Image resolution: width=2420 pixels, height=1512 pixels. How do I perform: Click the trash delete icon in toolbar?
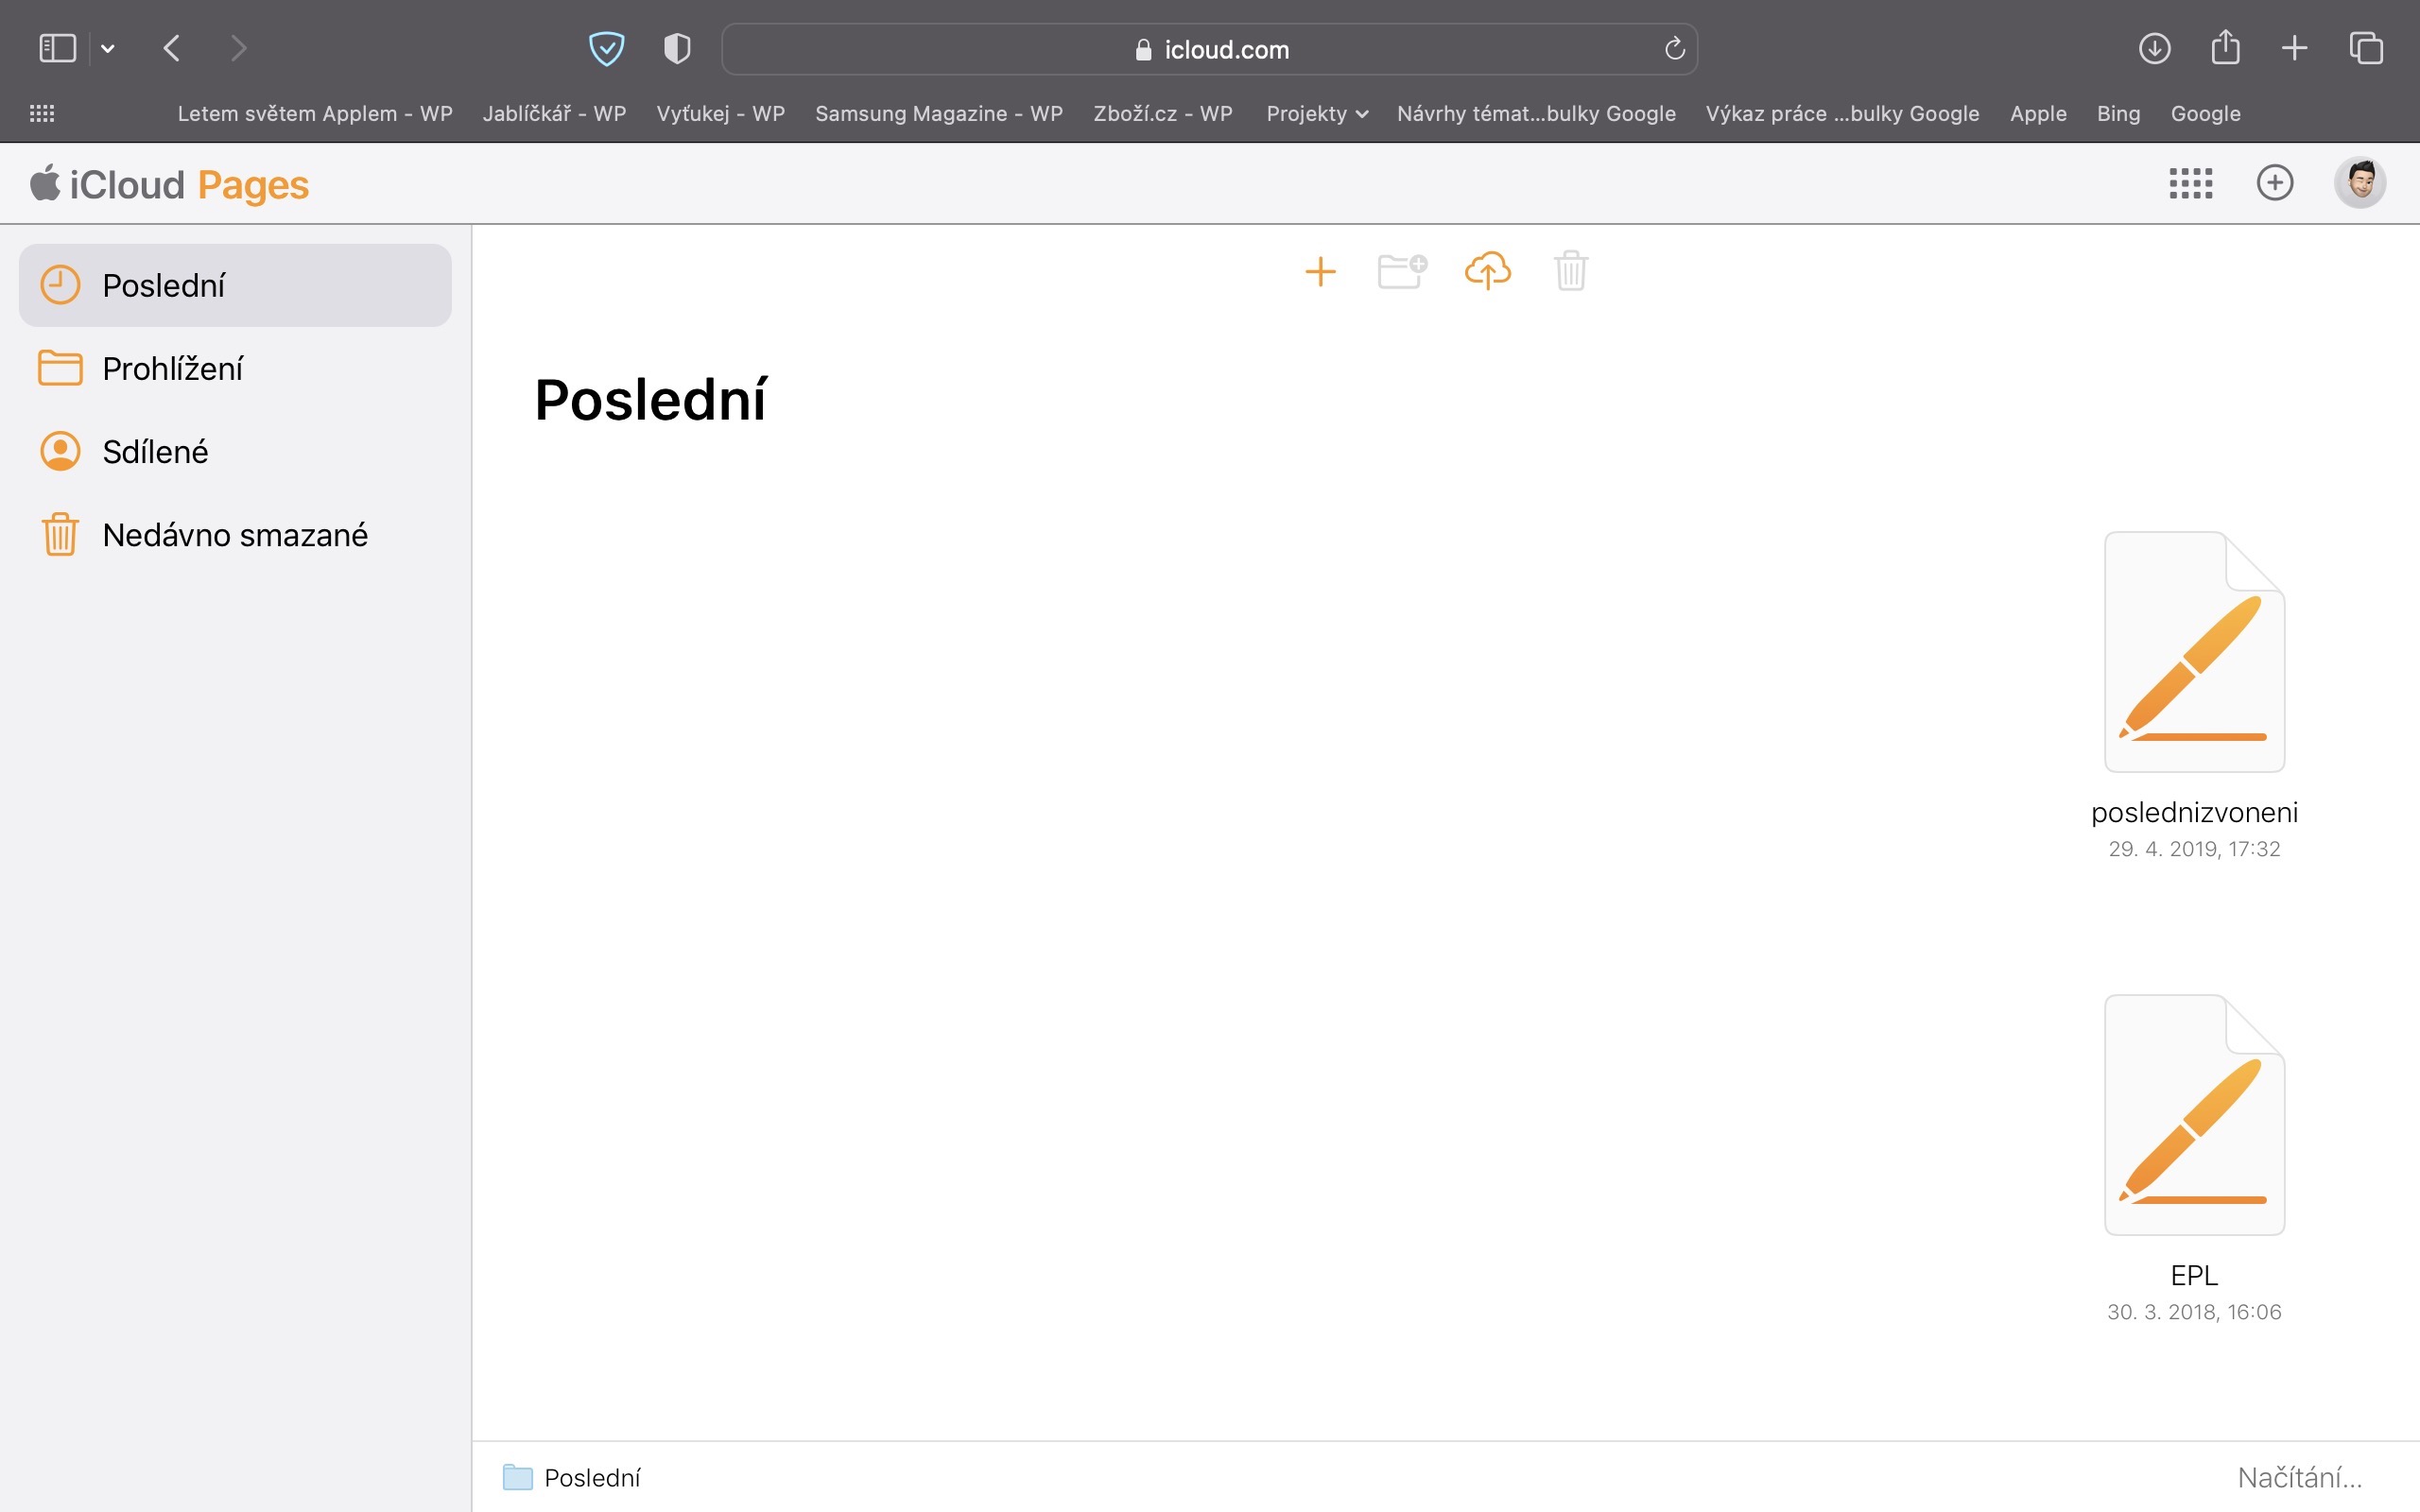(x=1570, y=271)
